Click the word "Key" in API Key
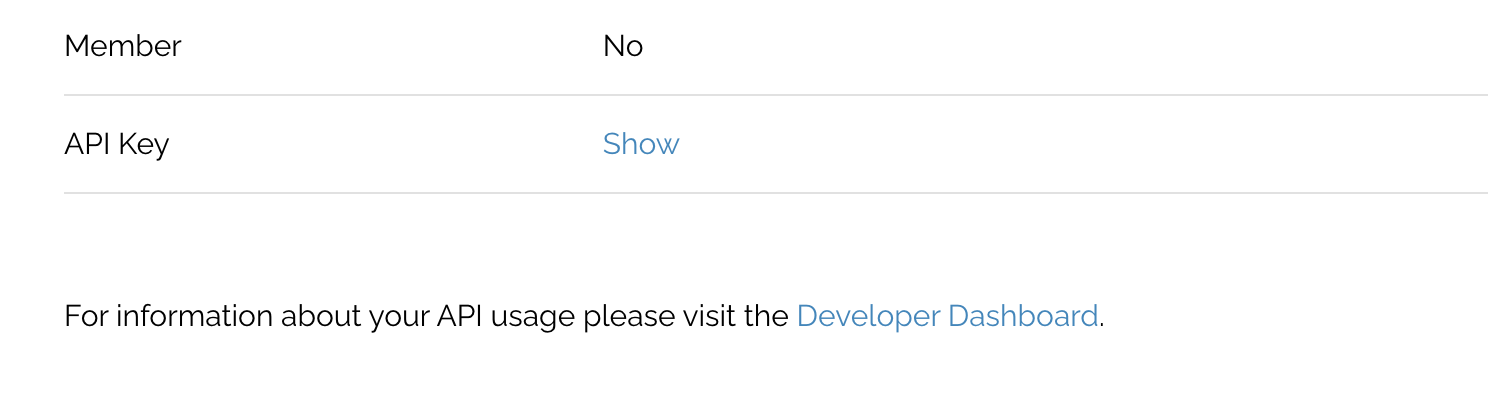 [x=144, y=145]
